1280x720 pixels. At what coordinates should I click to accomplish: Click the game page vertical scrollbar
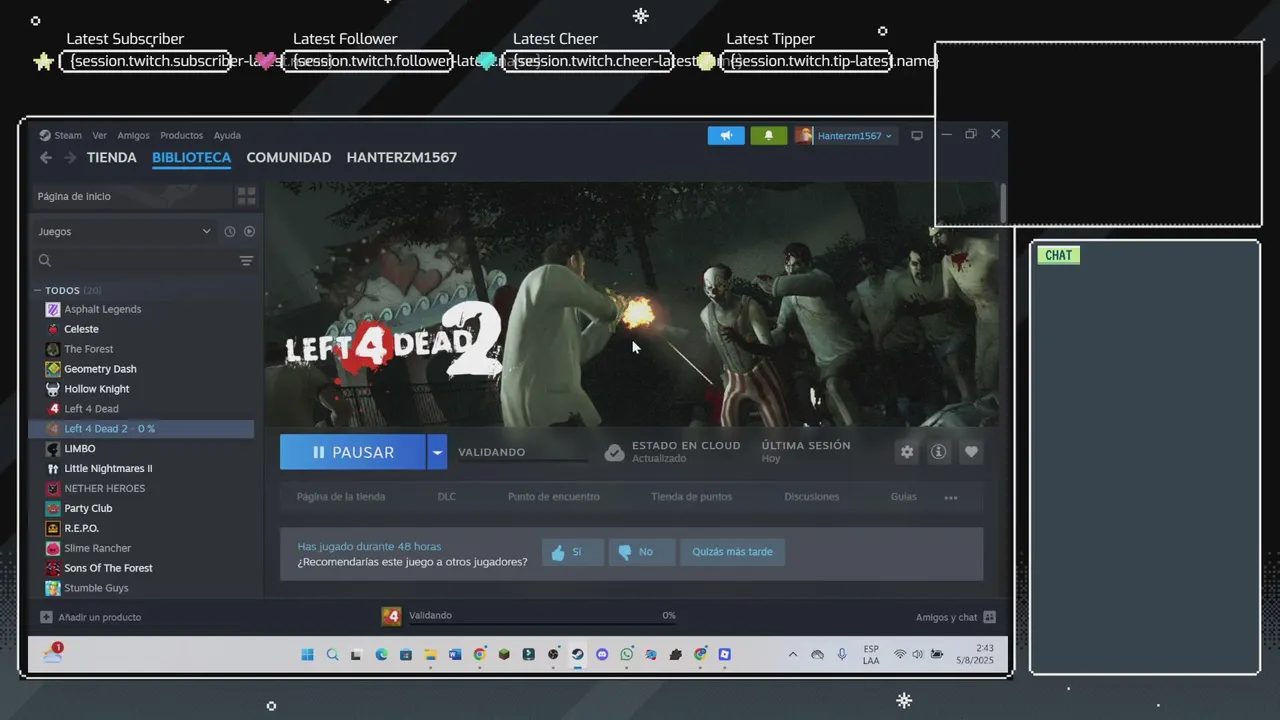point(1003,203)
